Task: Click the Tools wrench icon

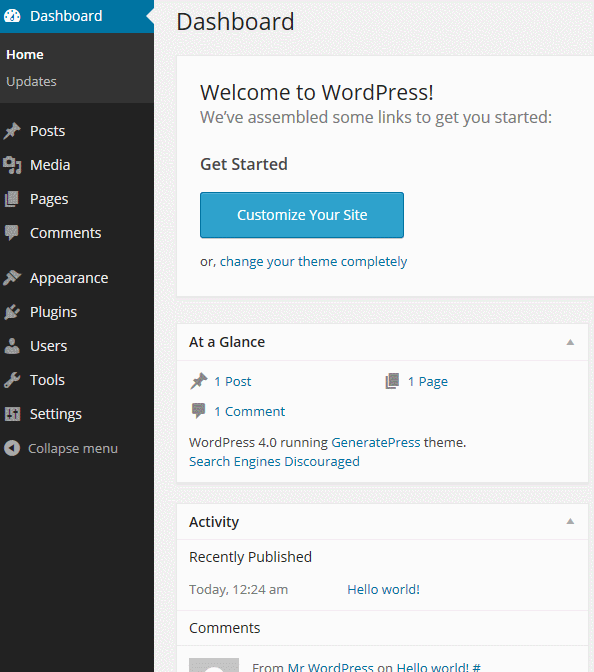Action: click(12, 380)
